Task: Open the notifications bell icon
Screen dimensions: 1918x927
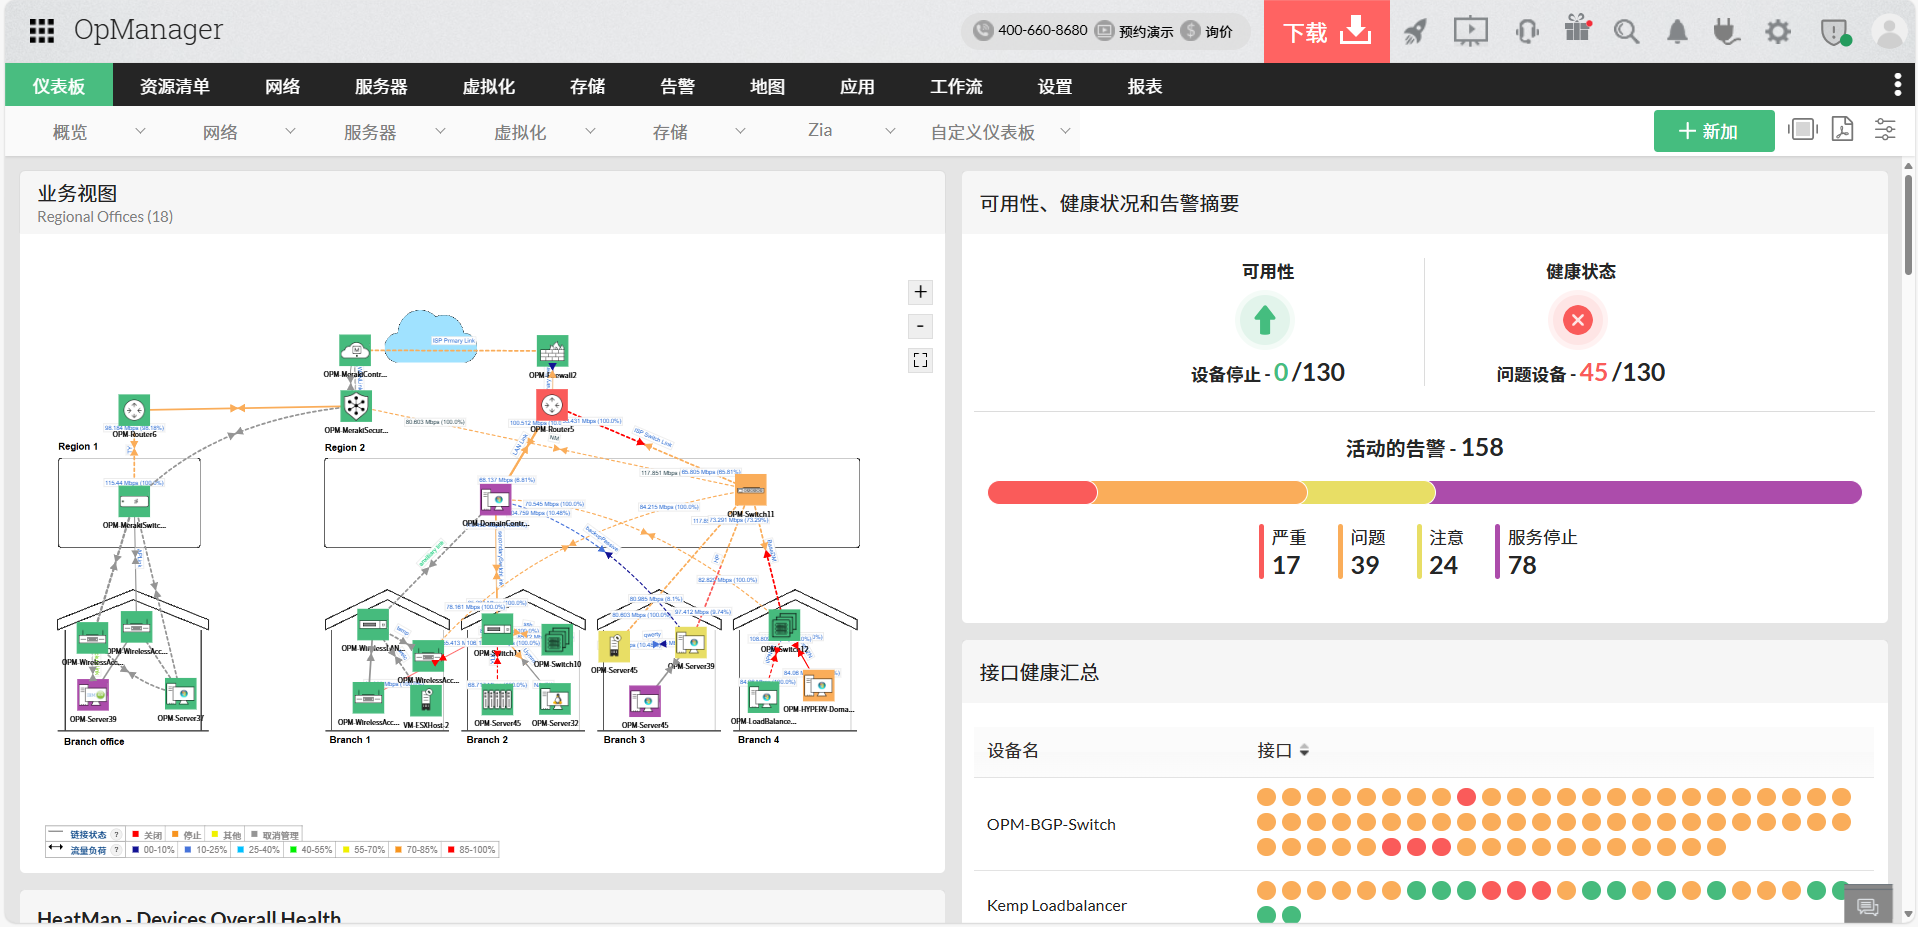Action: point(1677,31)
